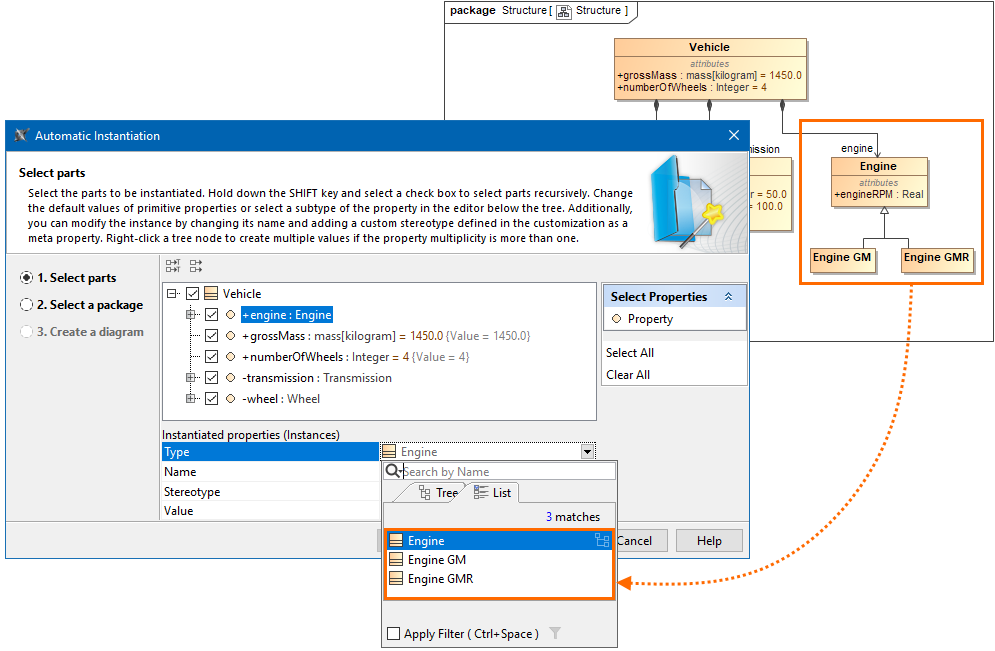Click the class icon in the Type field
This screenshot has width=995, height=651.
coord(389,451)
